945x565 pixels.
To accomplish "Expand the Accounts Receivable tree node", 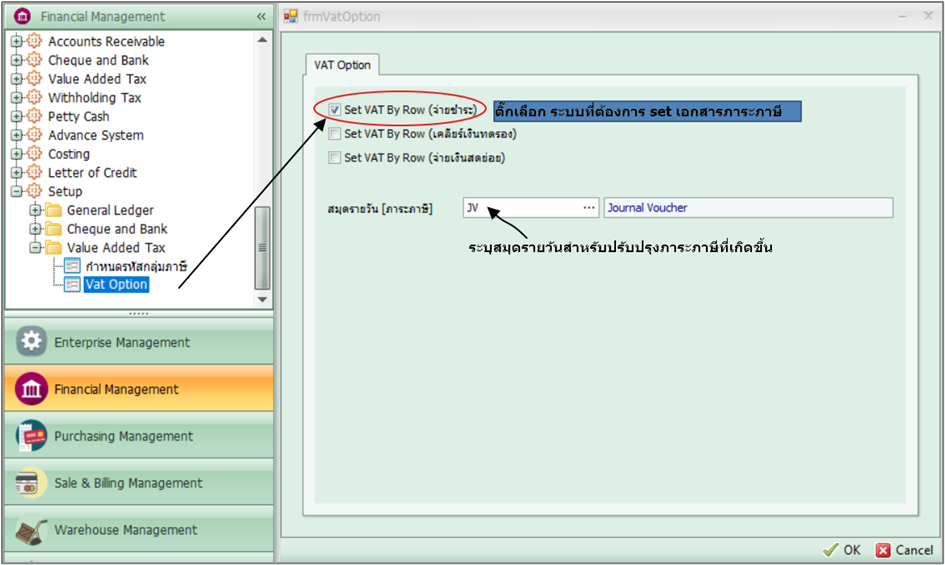I will coord(16,42).
